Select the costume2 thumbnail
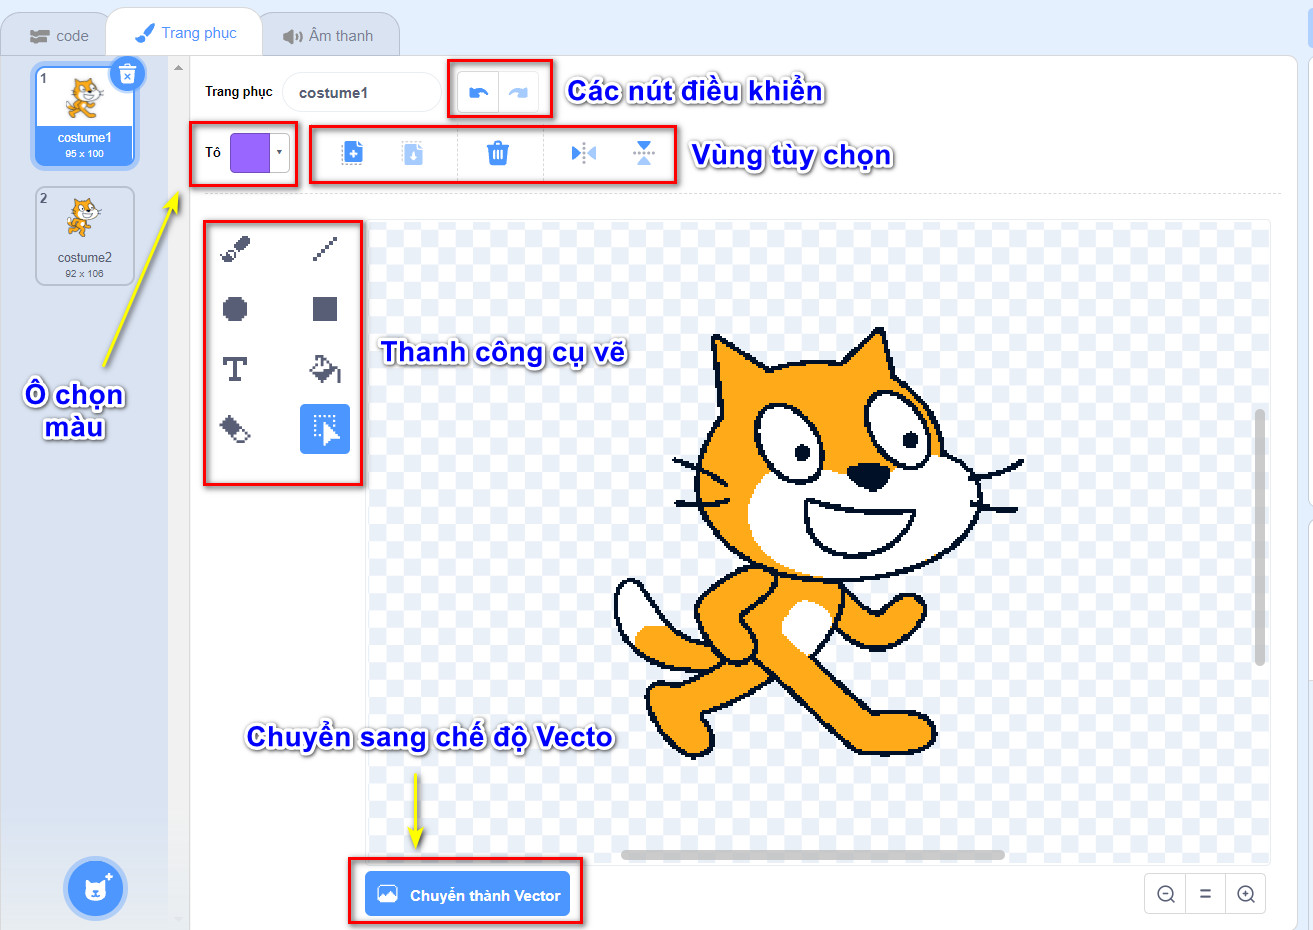This screenshot has width=1313, height=930. (x=85, y=236)
